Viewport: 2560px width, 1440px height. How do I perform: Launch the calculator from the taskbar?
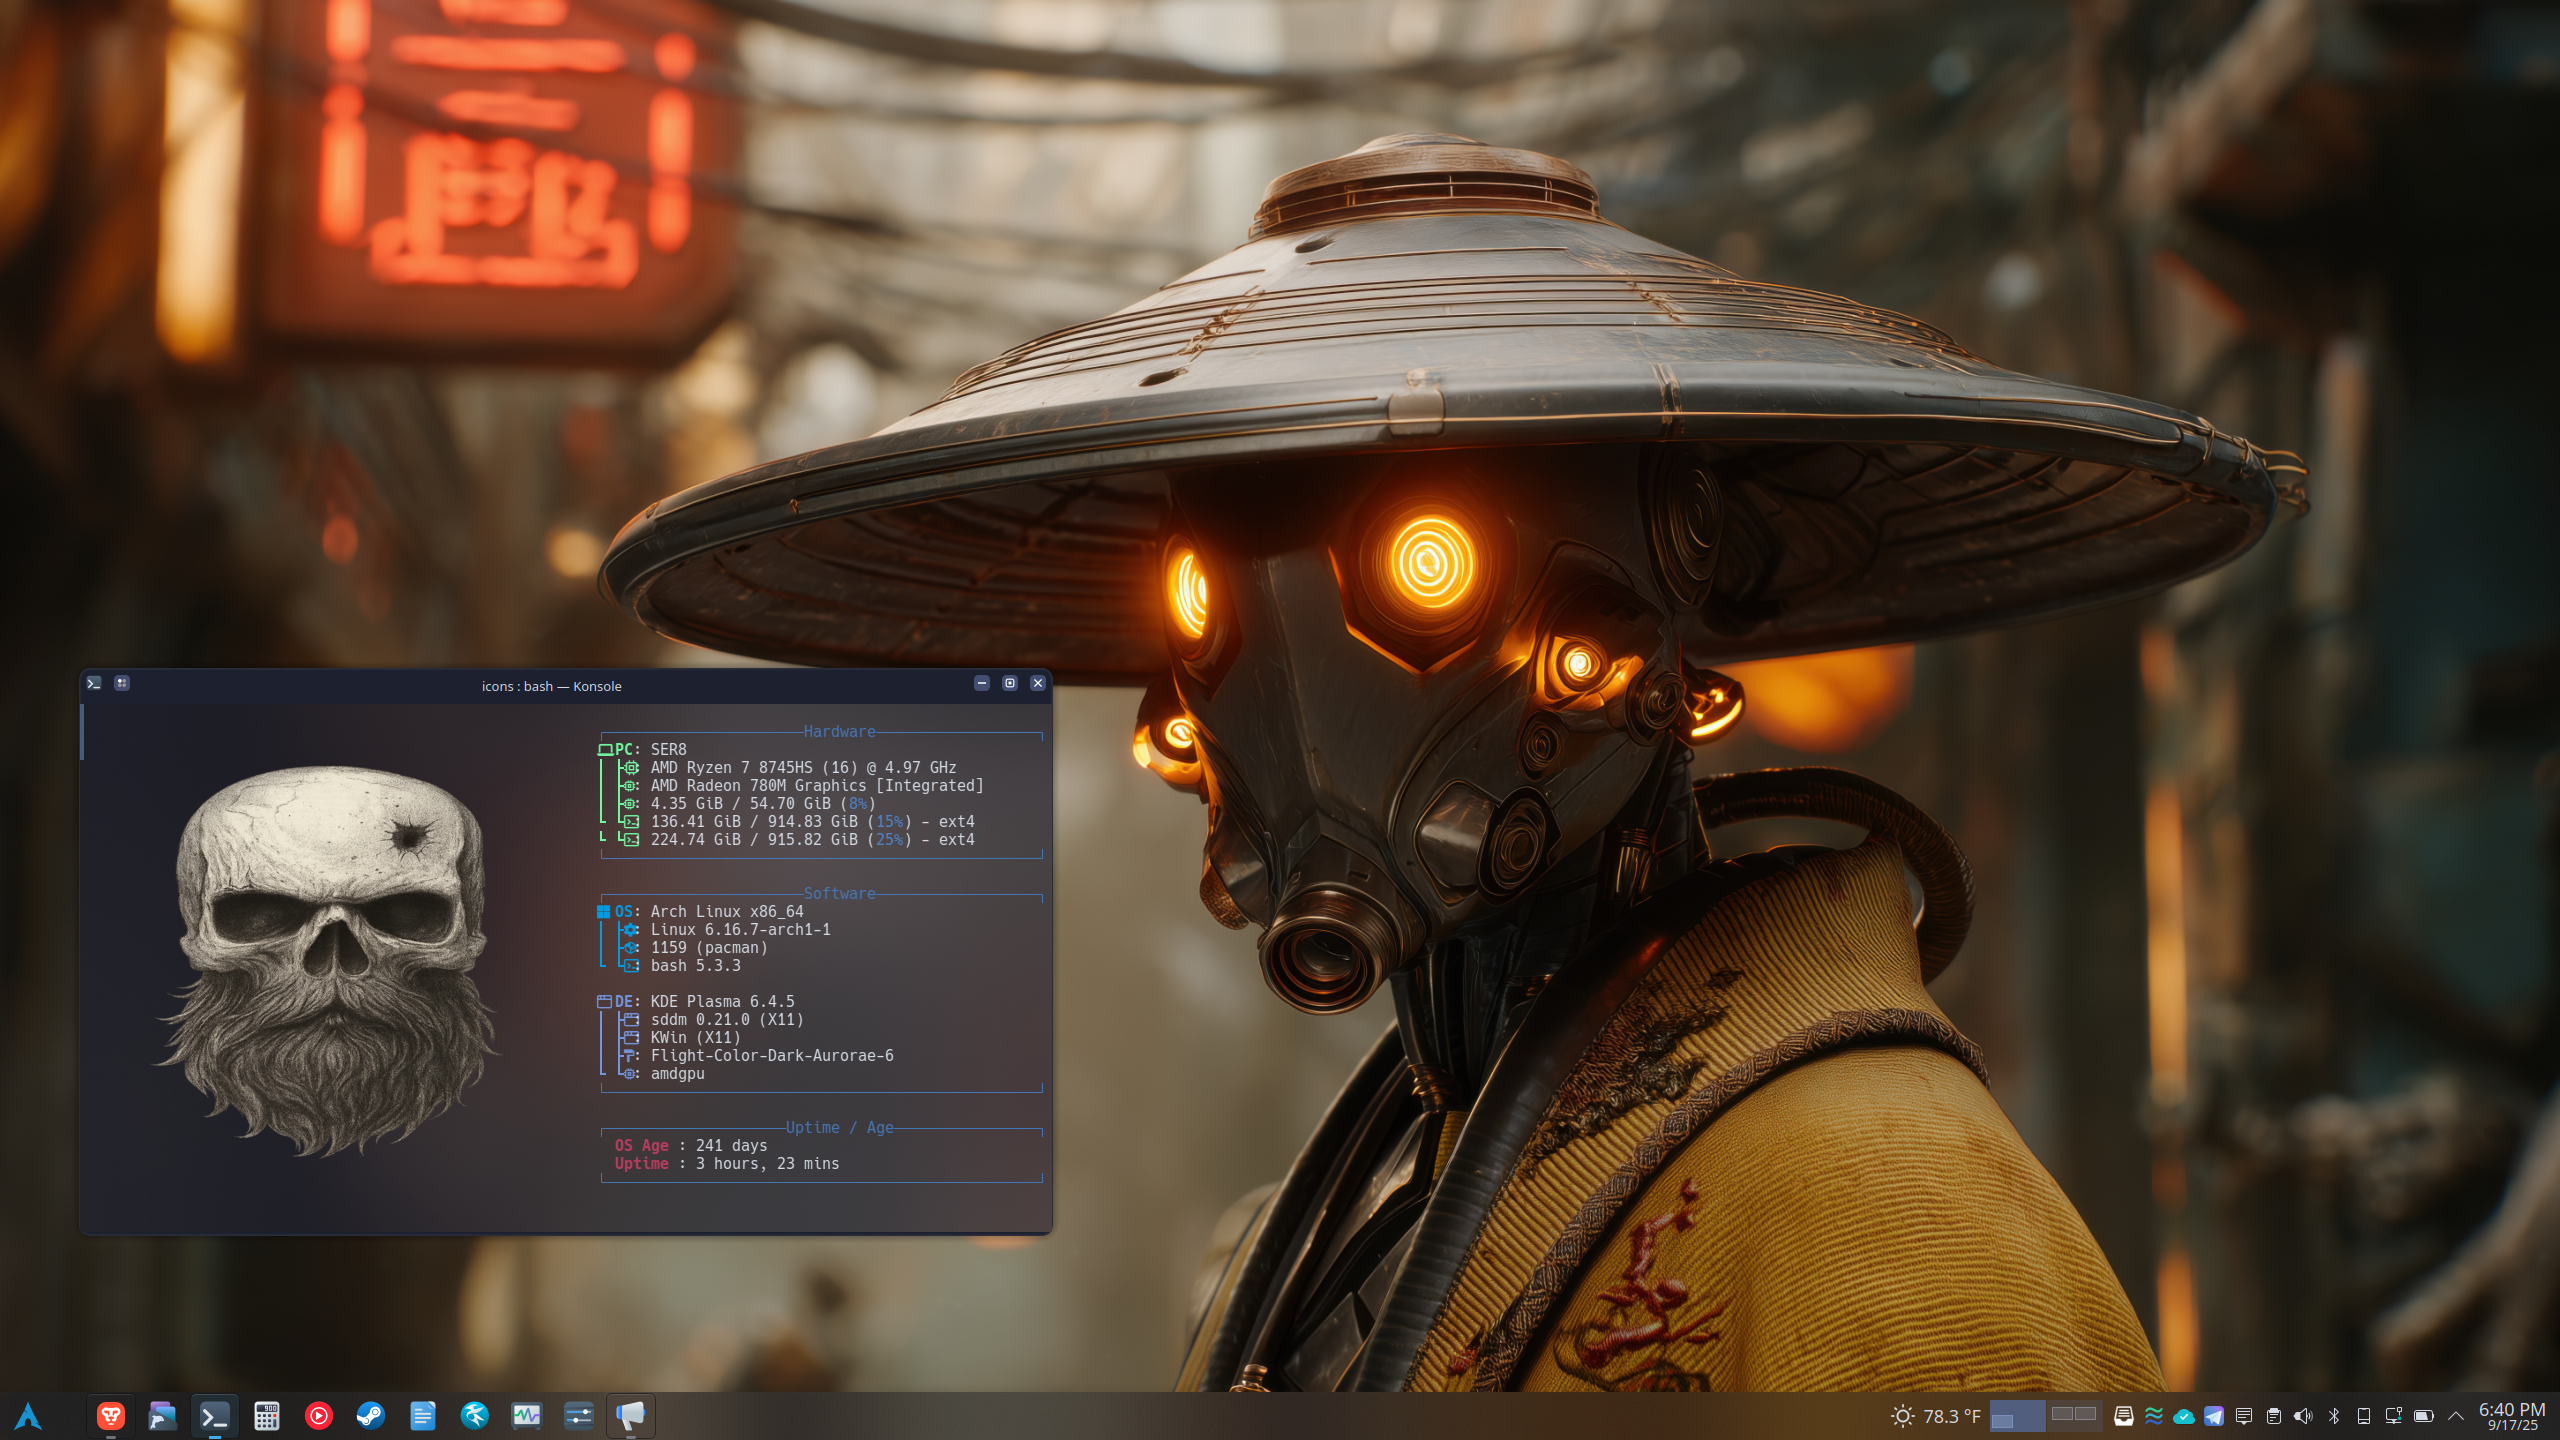[x=267, y=1416]
